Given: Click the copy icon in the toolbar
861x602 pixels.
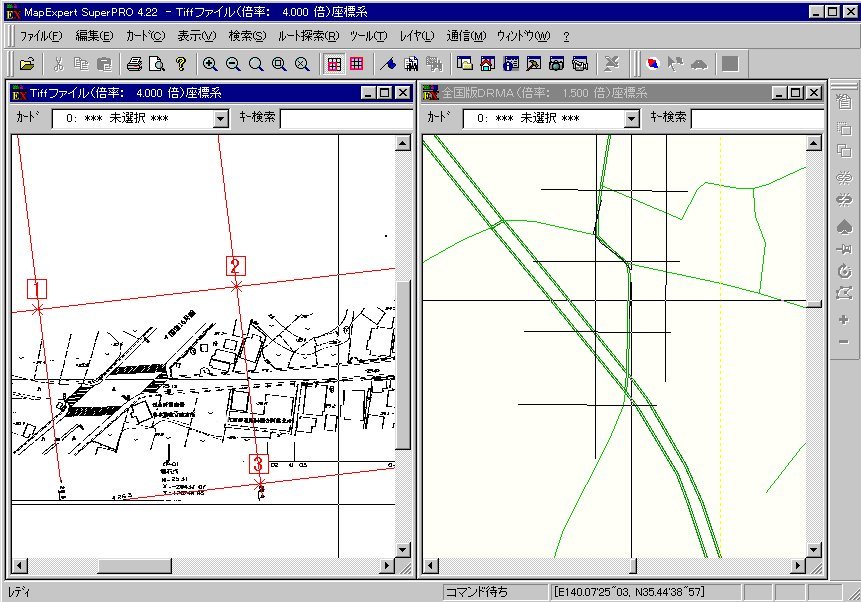Looking at the screenshot, I should point(81,64).
